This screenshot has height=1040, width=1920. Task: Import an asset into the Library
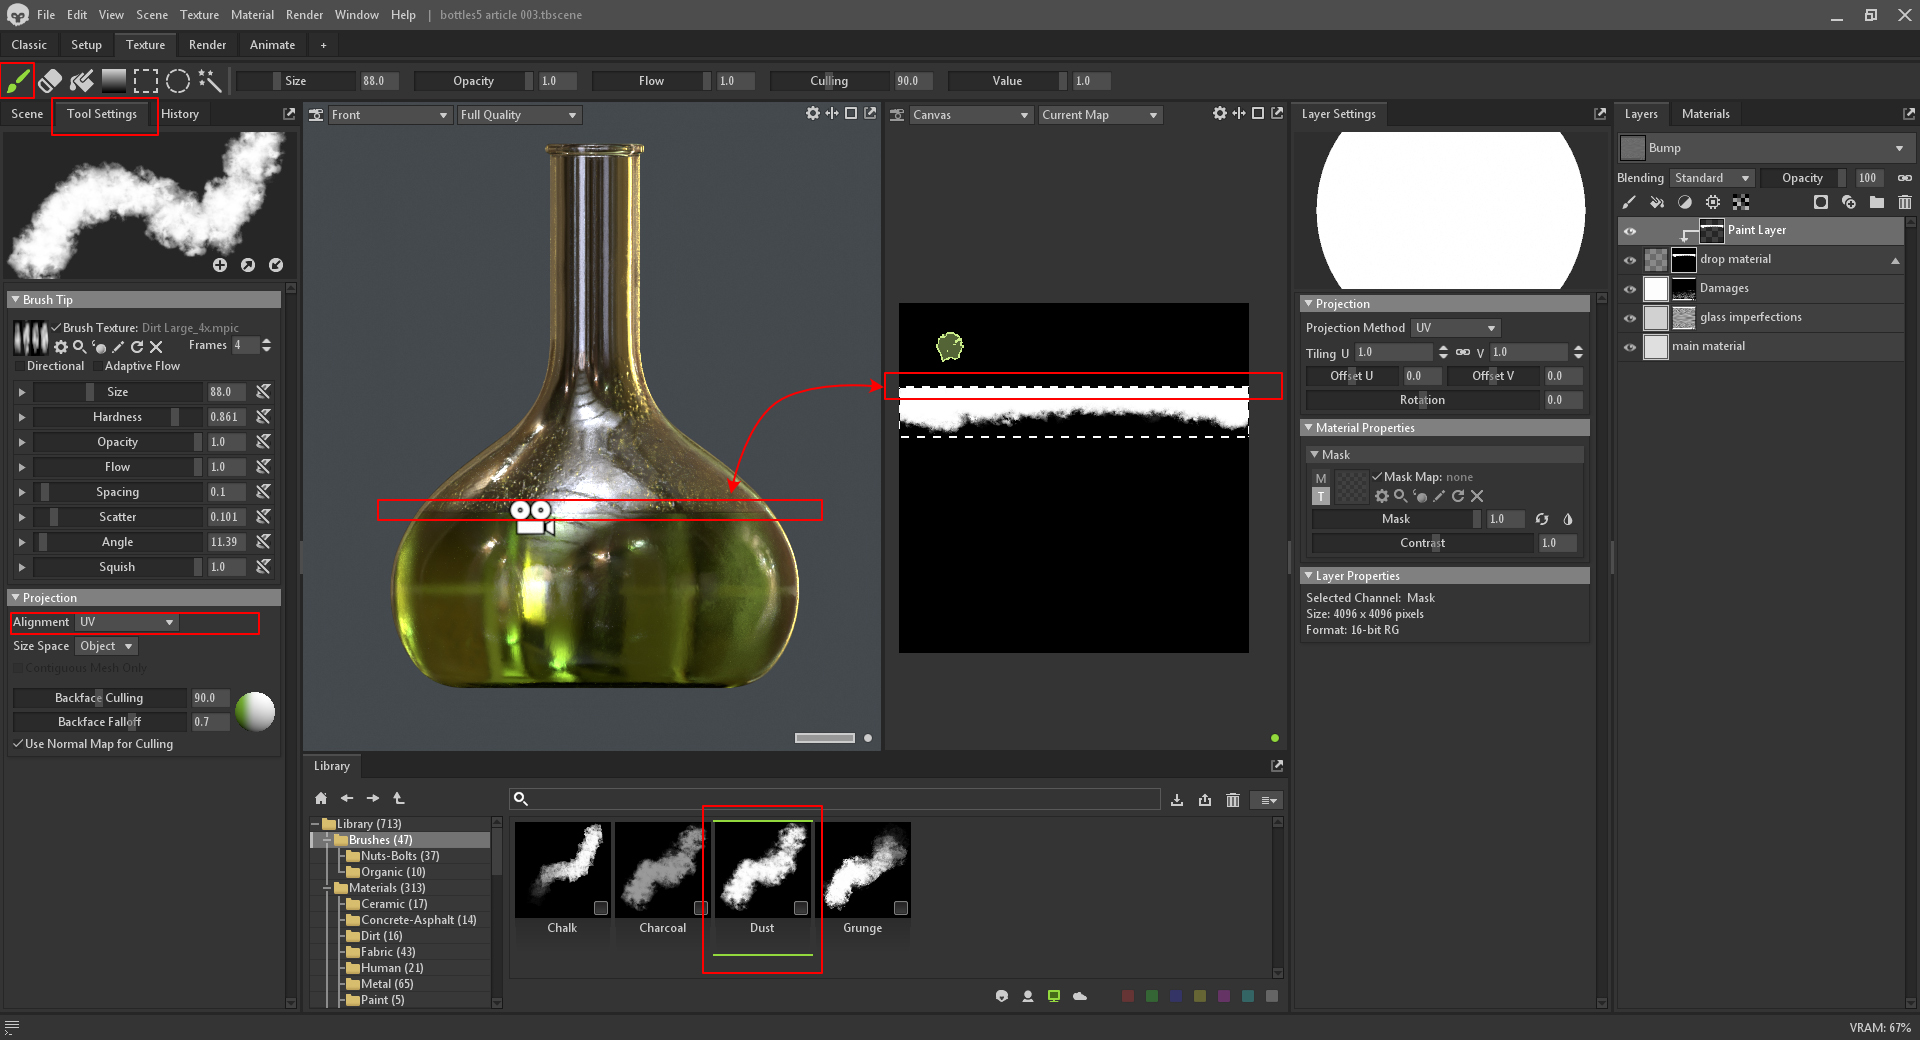[1177, 800]
